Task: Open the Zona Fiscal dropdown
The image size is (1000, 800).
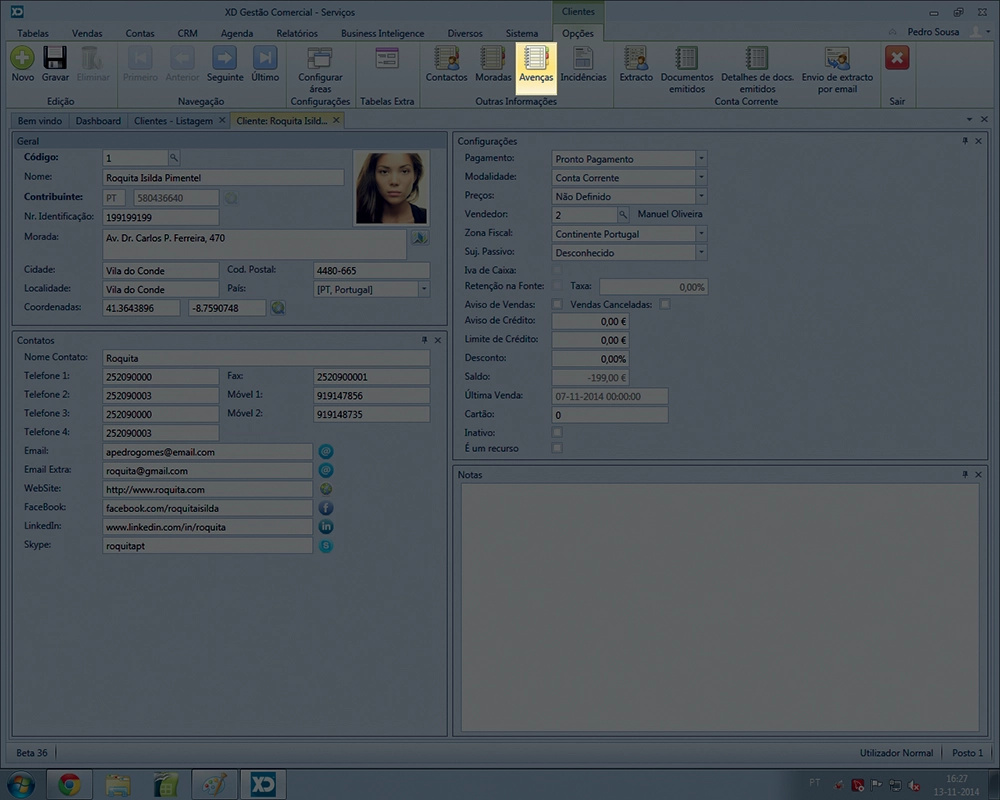Action: tap(701, 234)
